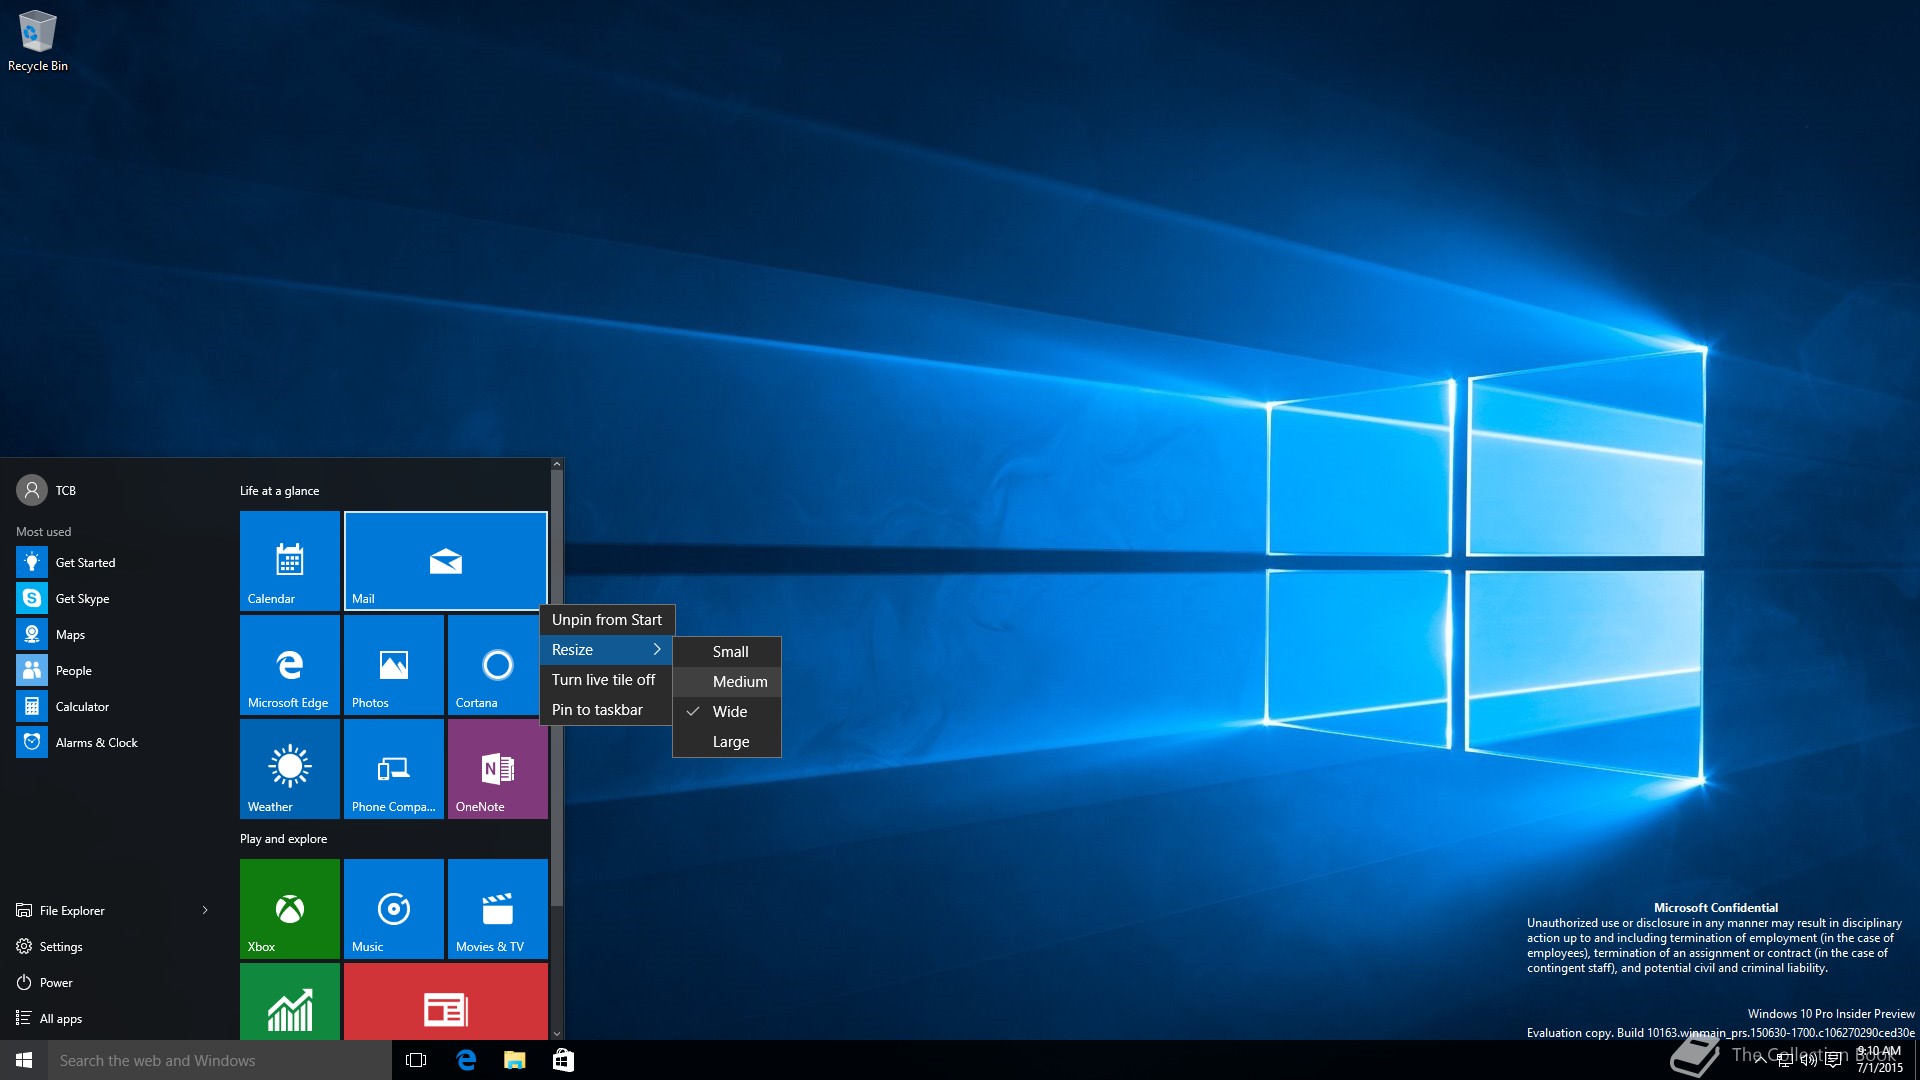Open Maps from Most used list
1920x1080 pixels.
tap(118, 634)
